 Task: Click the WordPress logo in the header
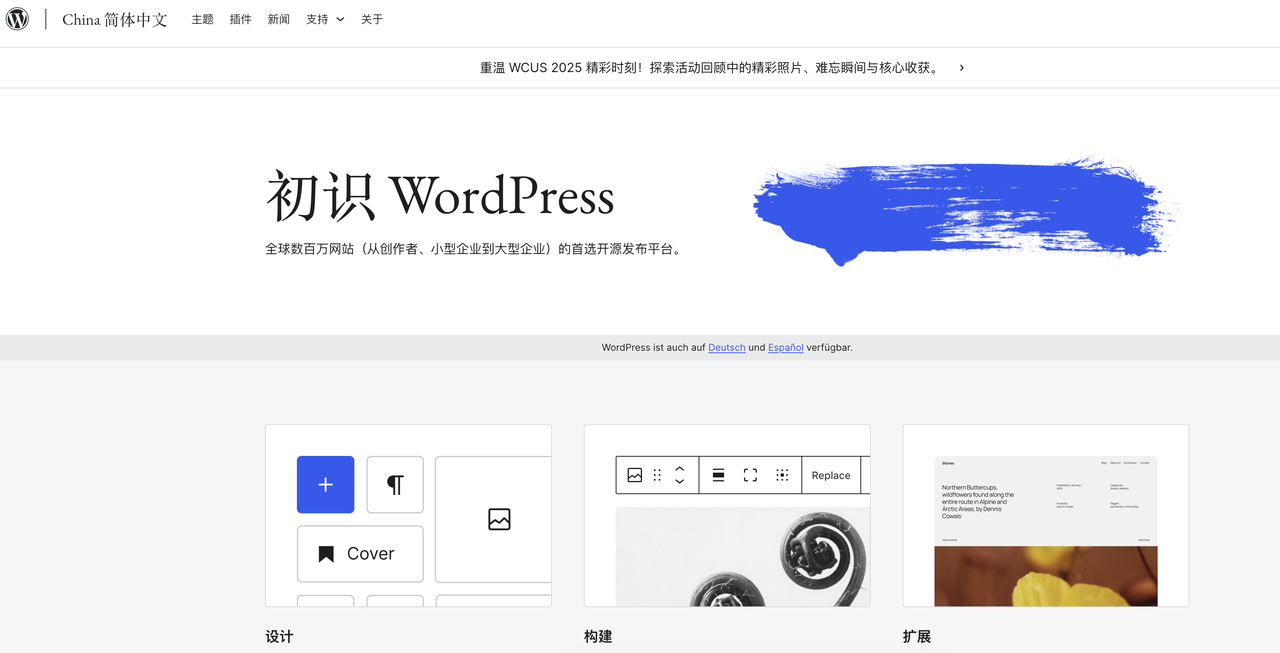[17, 19]
